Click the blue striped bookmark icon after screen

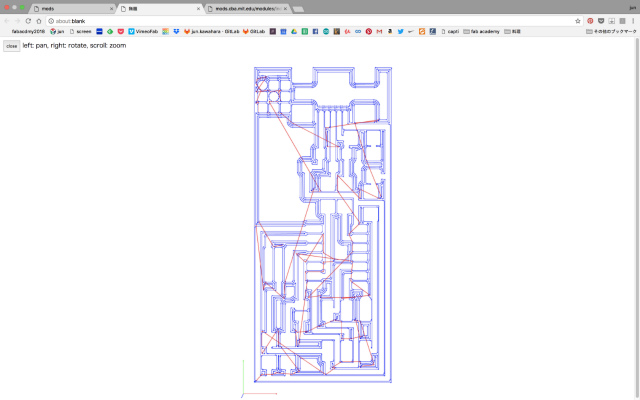pos(99,31)
